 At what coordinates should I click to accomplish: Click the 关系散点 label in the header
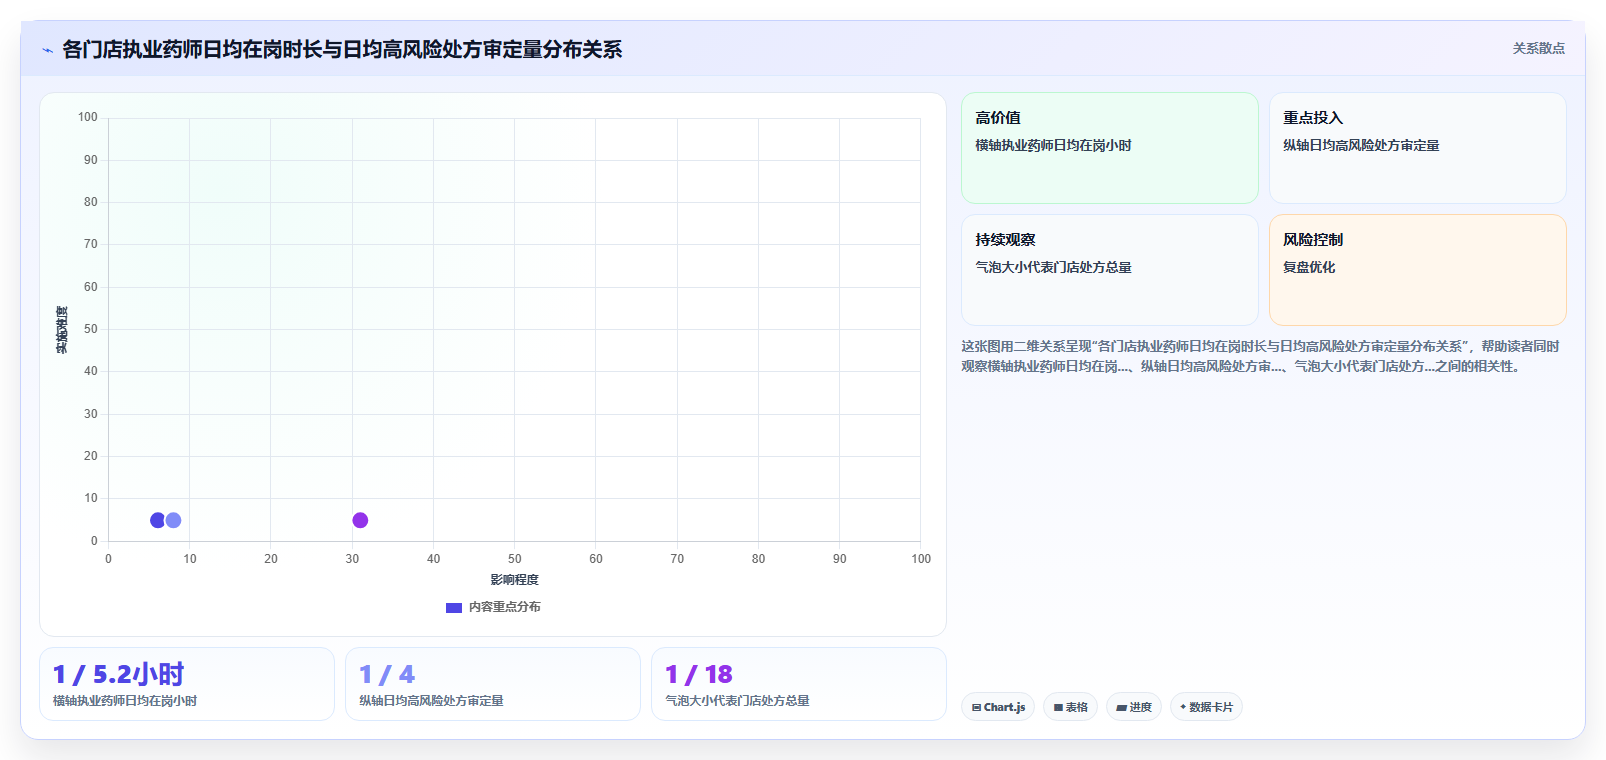1538,48
